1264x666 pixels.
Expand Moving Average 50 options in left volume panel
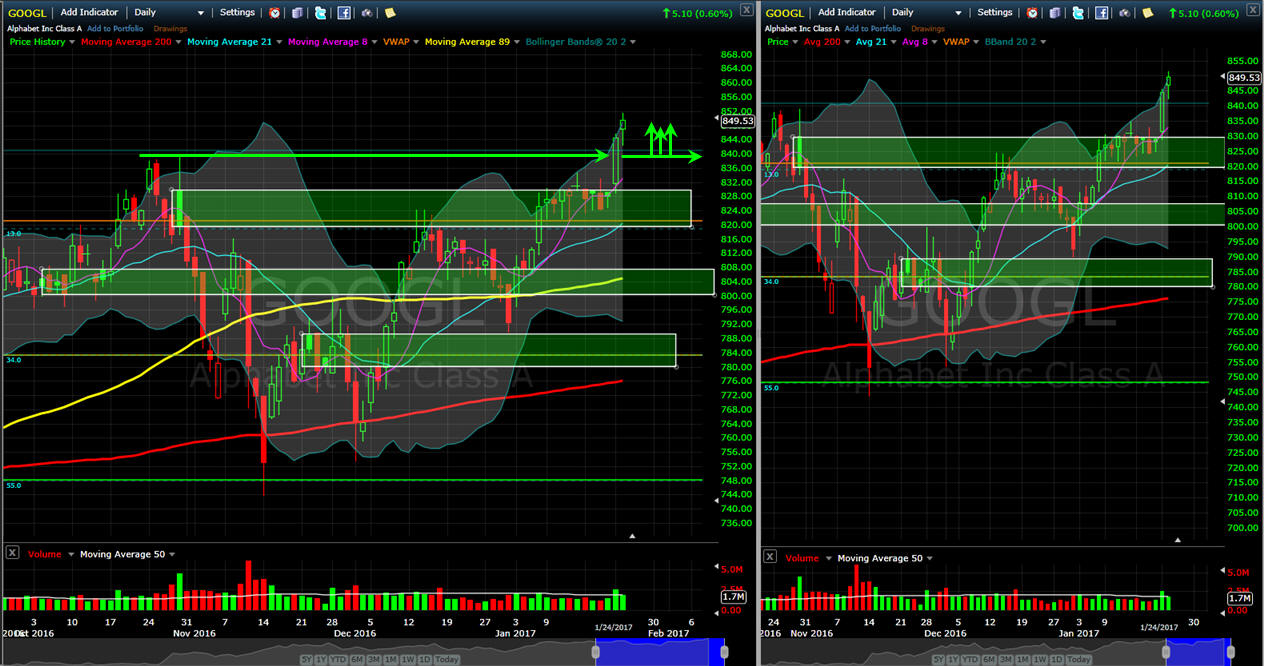click(x=172, y=554)
